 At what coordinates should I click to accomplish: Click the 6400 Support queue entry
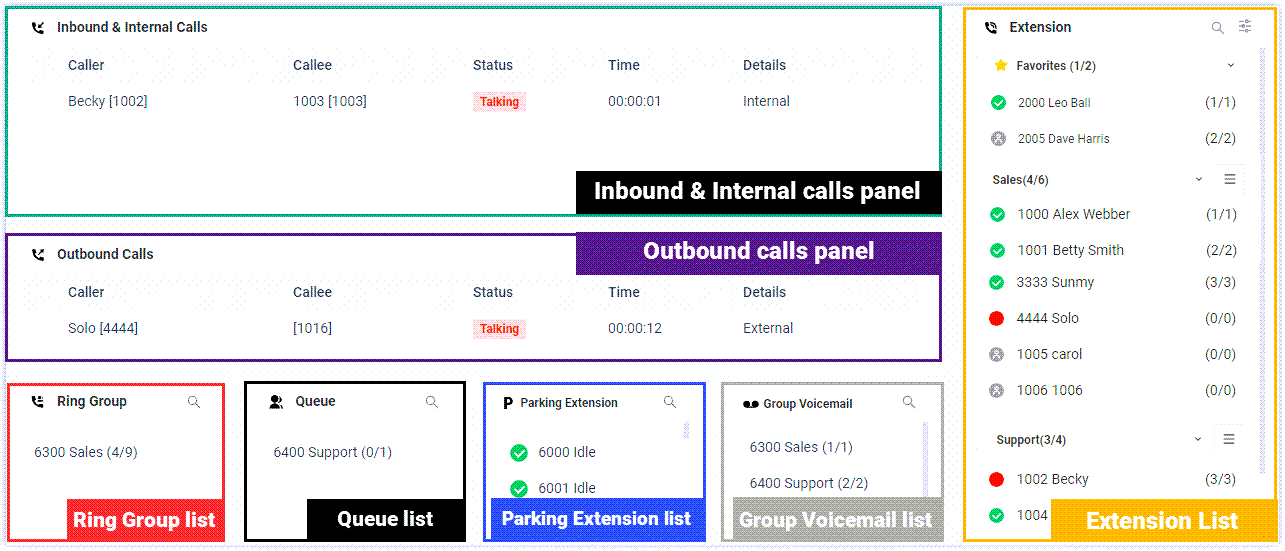click(x=332, y=452)
